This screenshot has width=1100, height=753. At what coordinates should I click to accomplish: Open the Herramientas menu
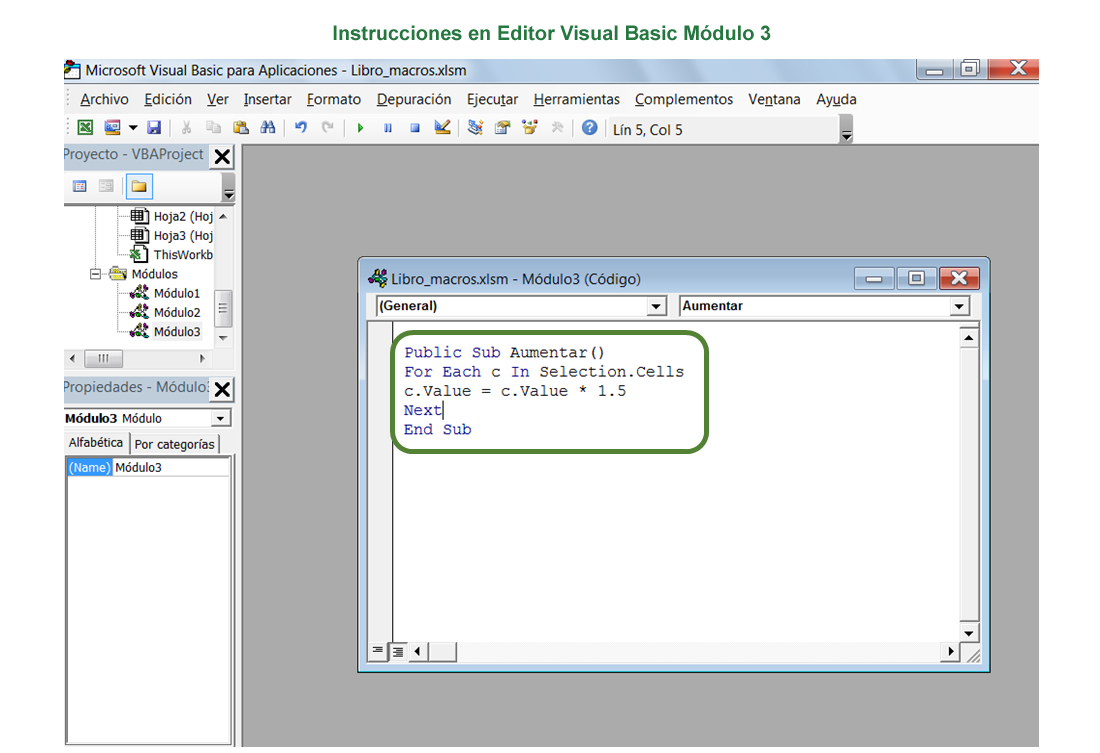pos(577,100)
